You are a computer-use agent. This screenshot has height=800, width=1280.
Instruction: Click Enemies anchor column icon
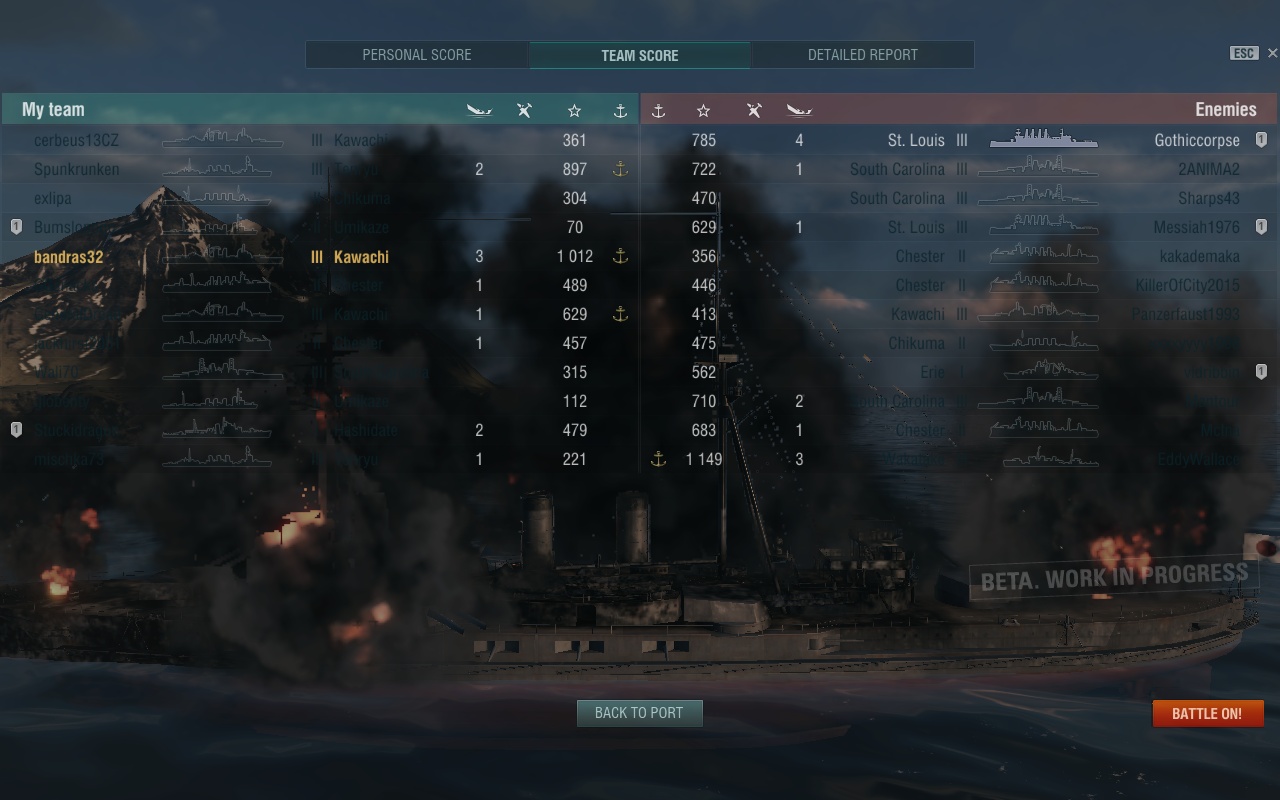click(658, 110)
